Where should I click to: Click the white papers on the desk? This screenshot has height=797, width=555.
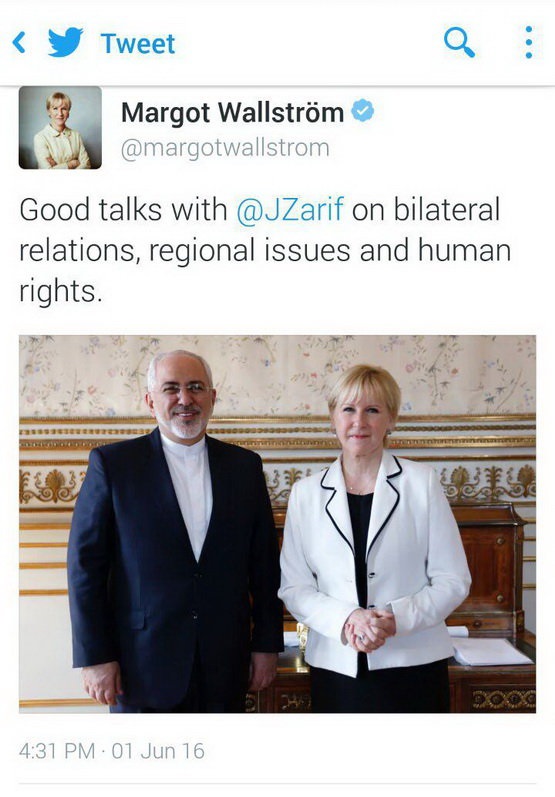489,651
